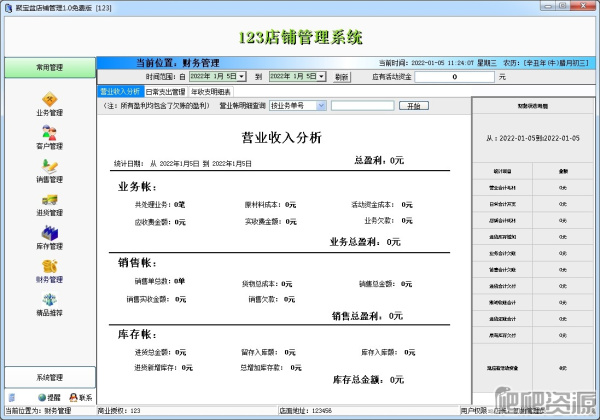
Task: Open the end date dropdown after 到
Action: pos(321,77)
